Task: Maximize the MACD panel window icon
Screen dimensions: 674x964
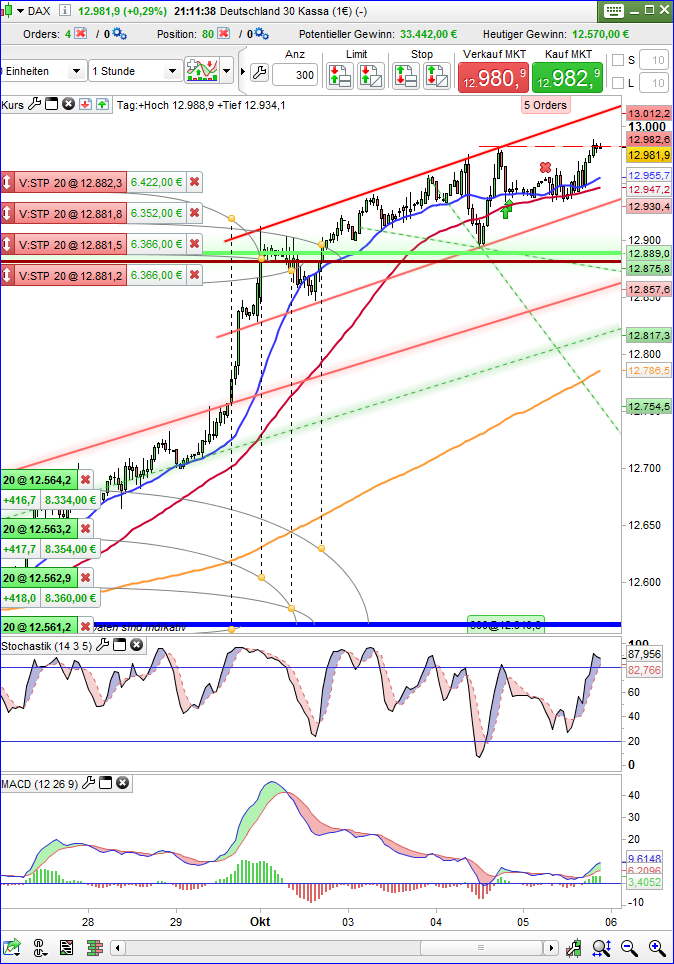Action: [x=106, y=783]
